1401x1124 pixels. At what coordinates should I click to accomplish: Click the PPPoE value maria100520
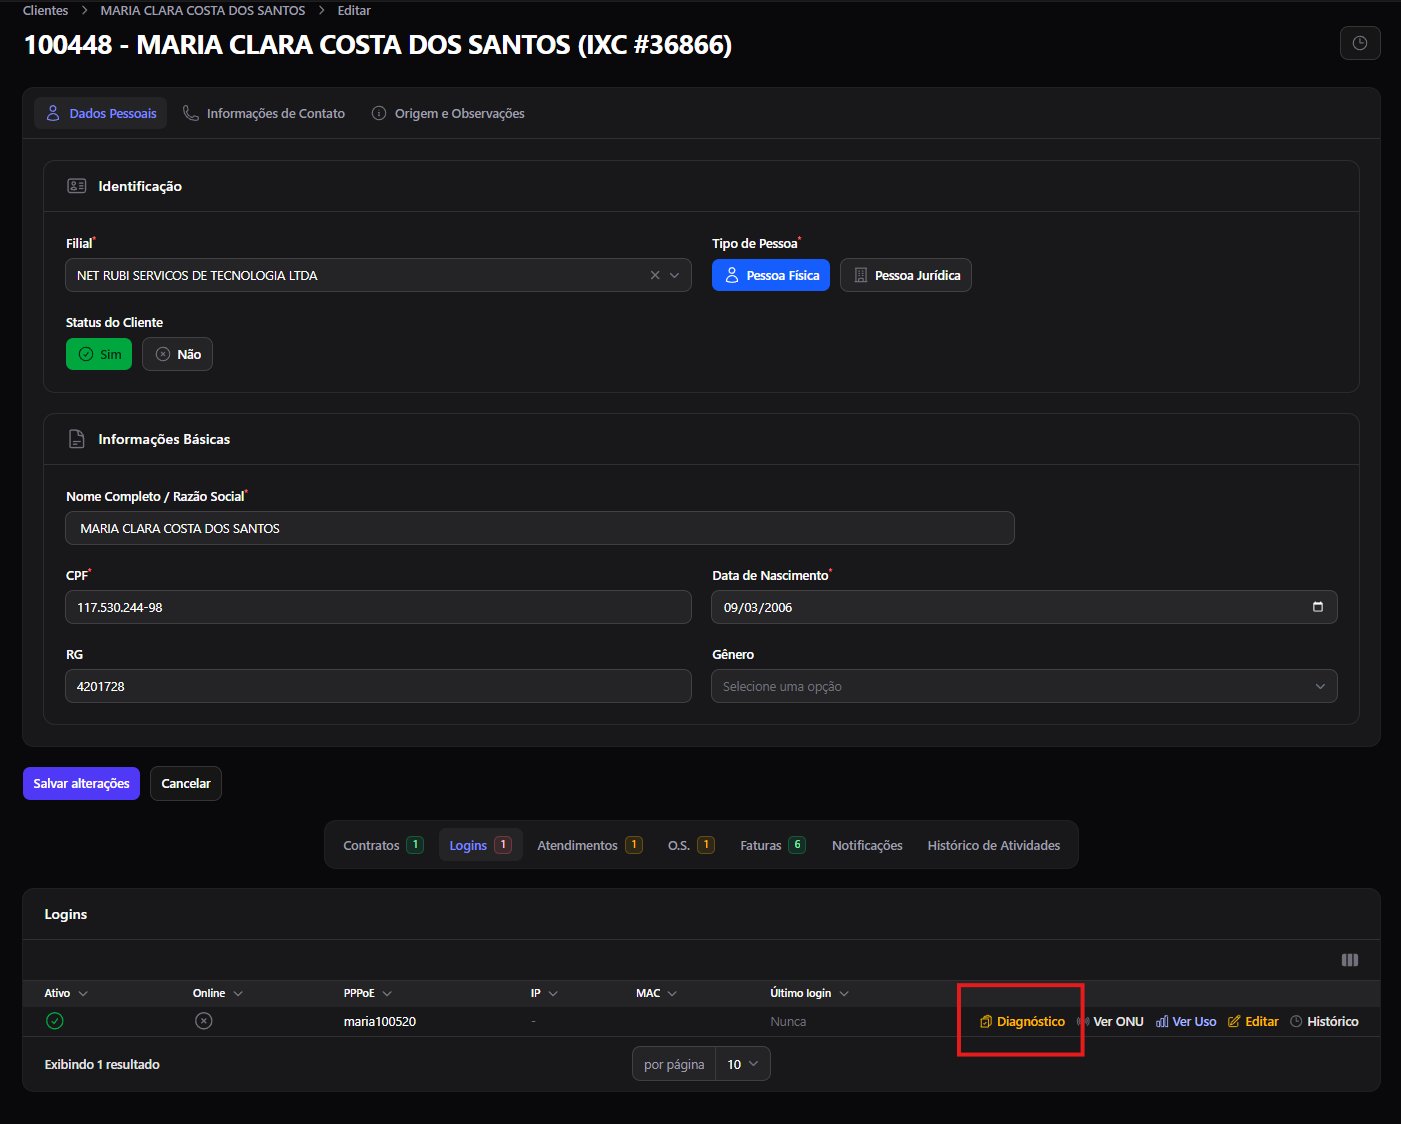(380, 1021)
